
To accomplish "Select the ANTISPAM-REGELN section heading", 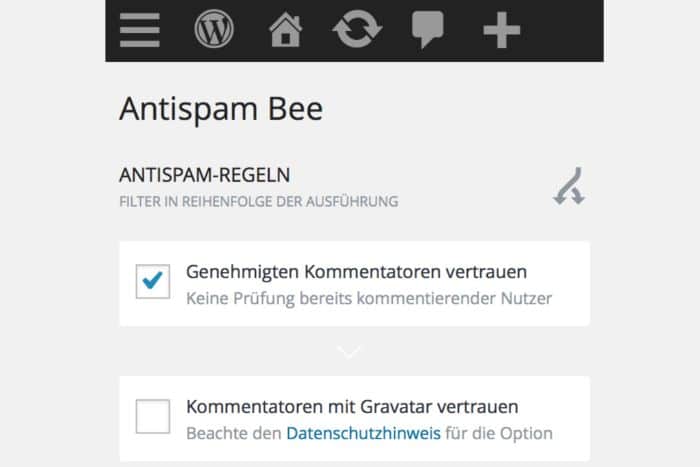I will point(204,175).
